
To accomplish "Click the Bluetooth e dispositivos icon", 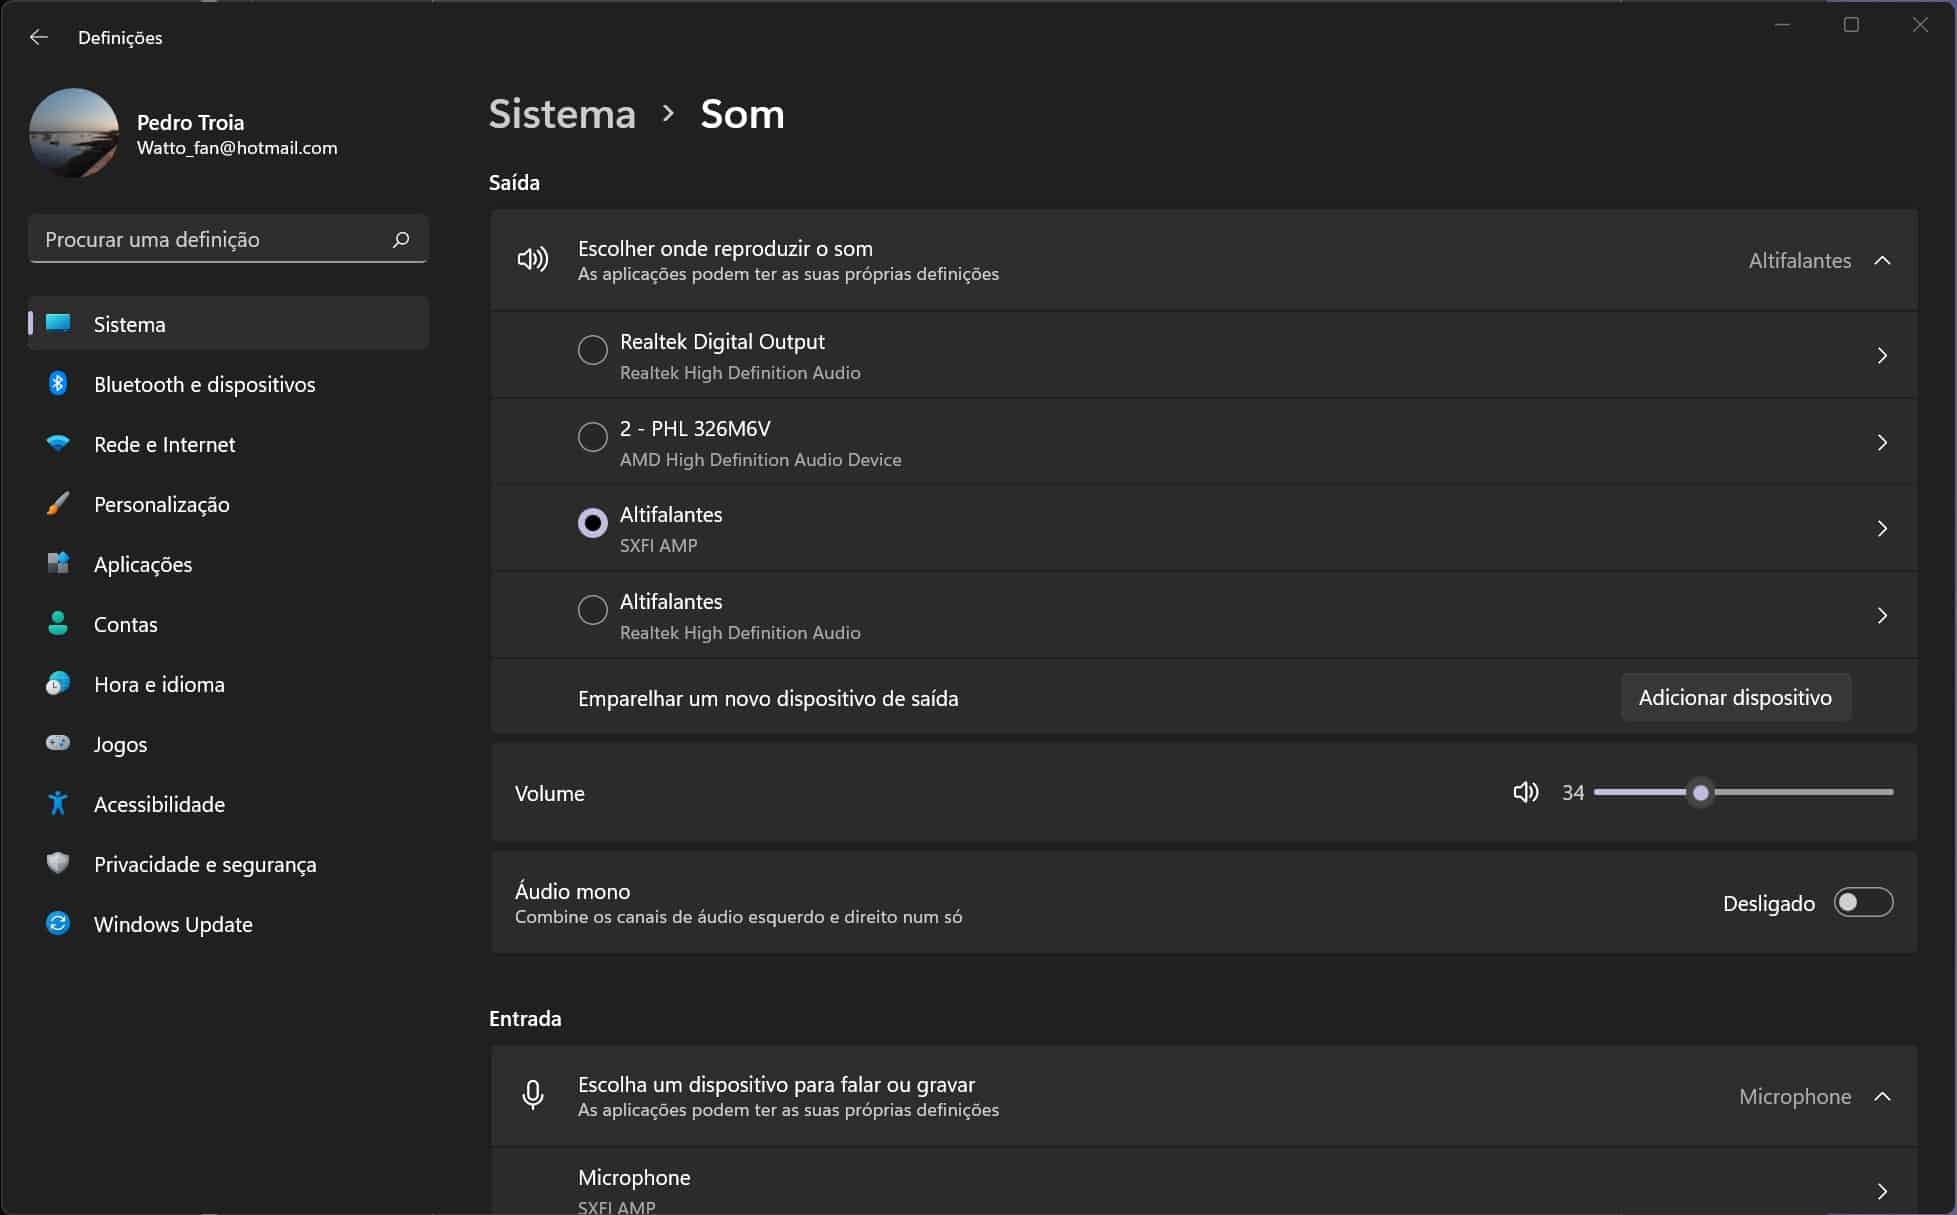I will point(58,384).
